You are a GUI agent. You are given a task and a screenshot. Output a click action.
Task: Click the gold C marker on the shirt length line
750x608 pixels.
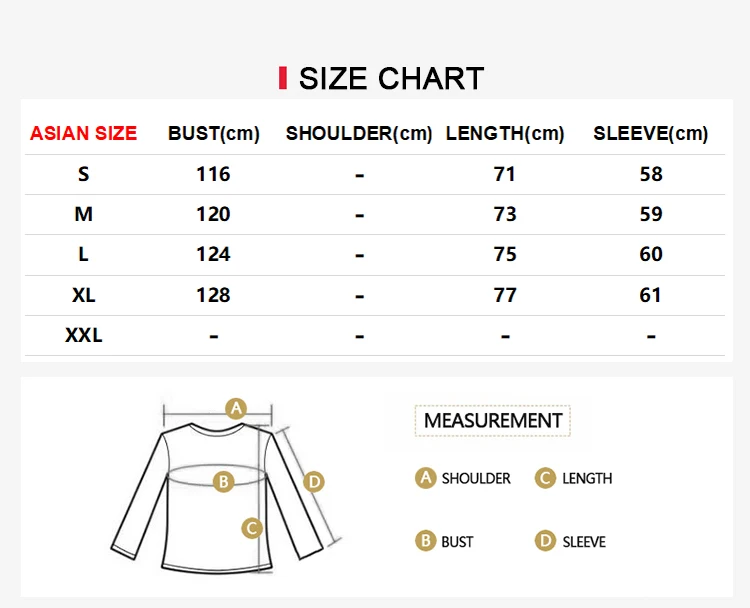[252, 528]
